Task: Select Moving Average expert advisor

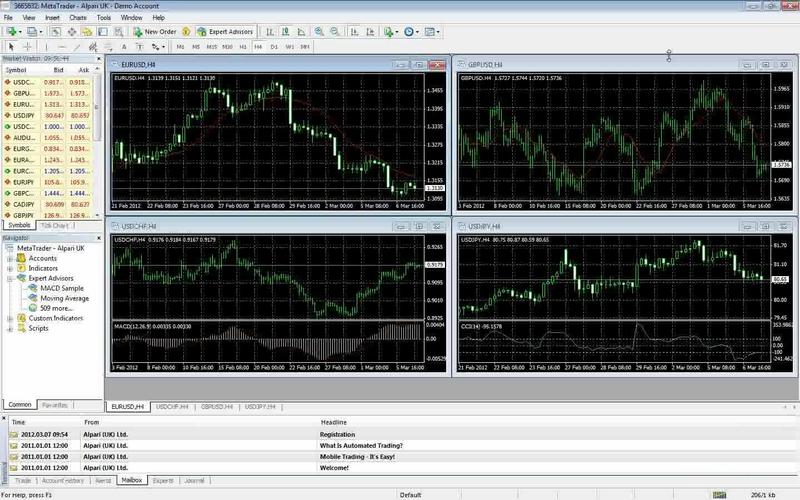Action: point(64,298)
